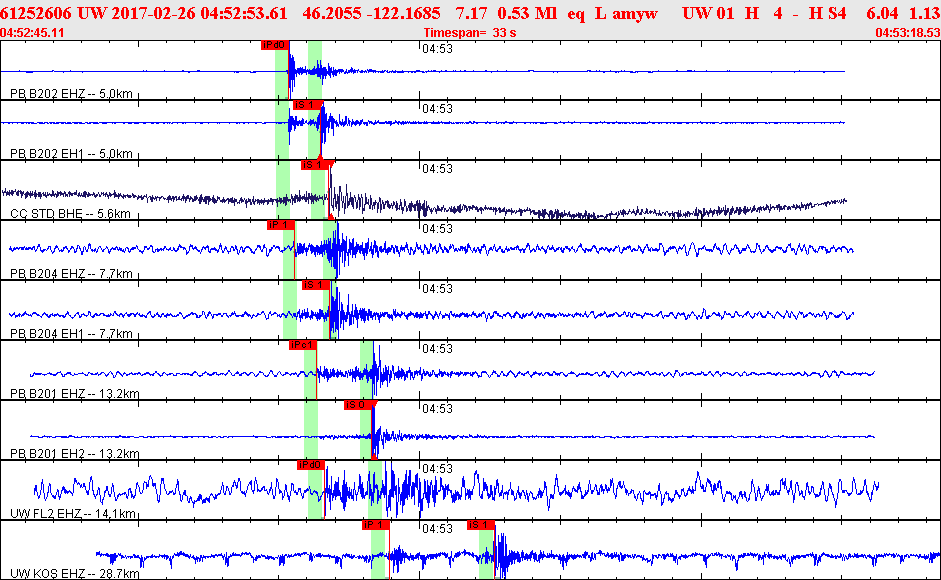Click the 04:53 tick label on UW FL2 EHZ trace
941x580 pixels.
click(x=437, y=468)
